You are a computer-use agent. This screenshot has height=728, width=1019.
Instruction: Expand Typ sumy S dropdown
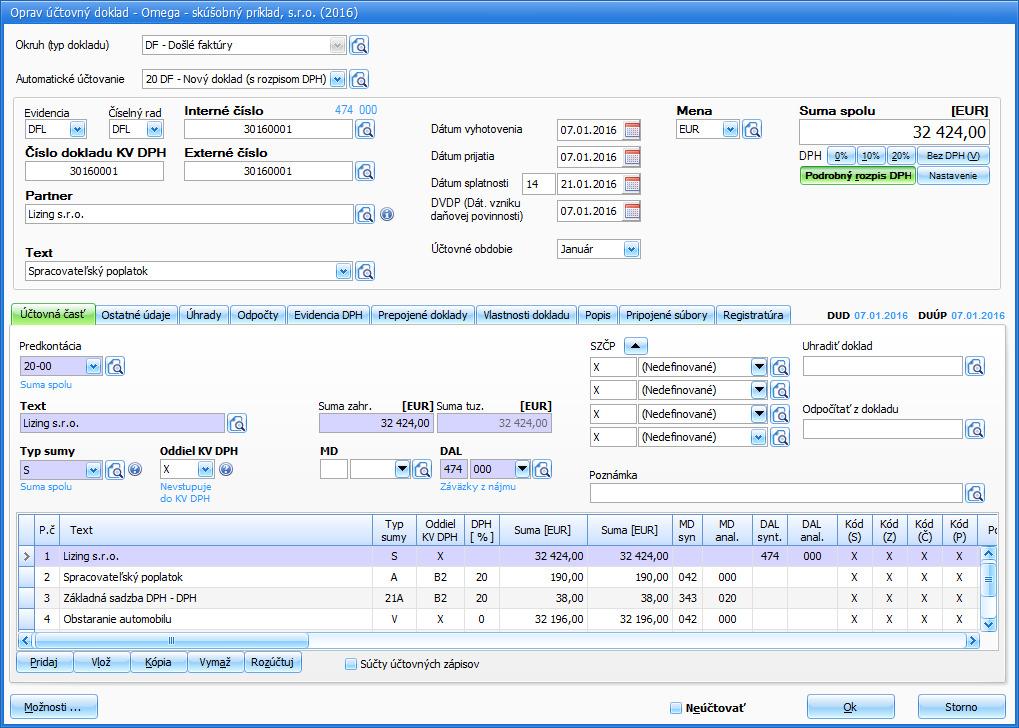[94, 469]
